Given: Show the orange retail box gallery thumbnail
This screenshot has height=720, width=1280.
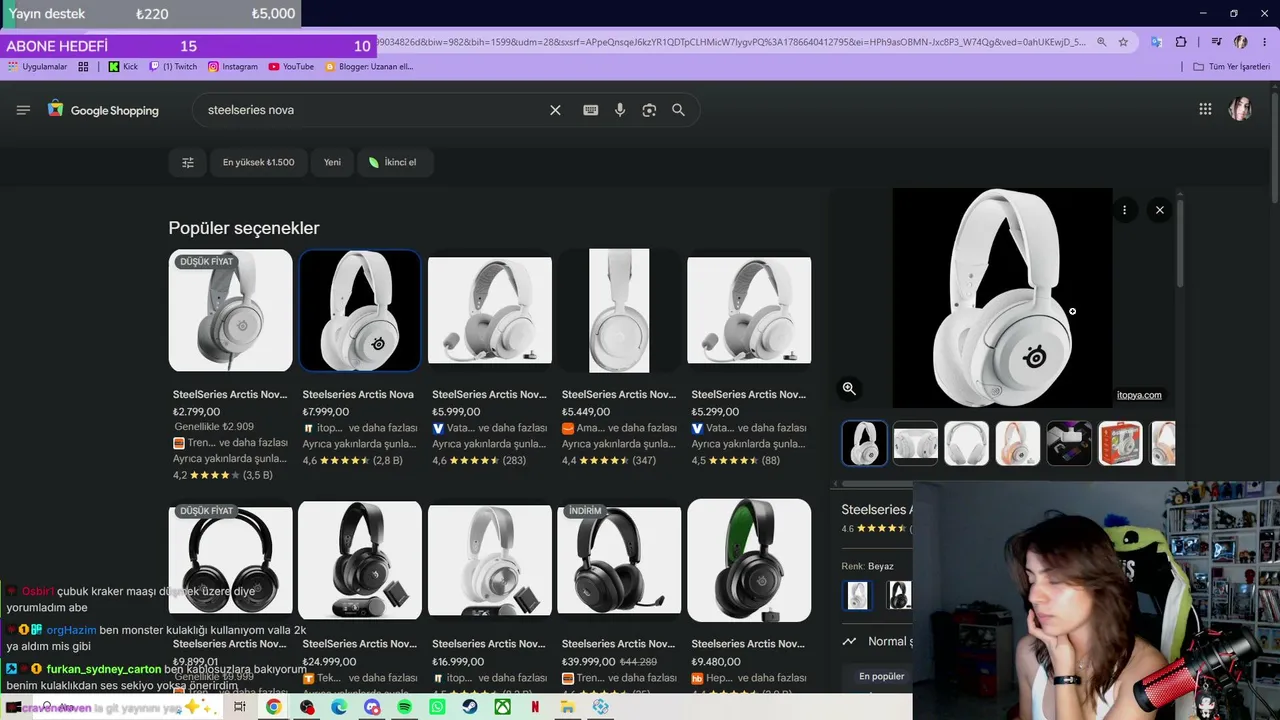Looking at the screenshot, I should coord(1121,443).
